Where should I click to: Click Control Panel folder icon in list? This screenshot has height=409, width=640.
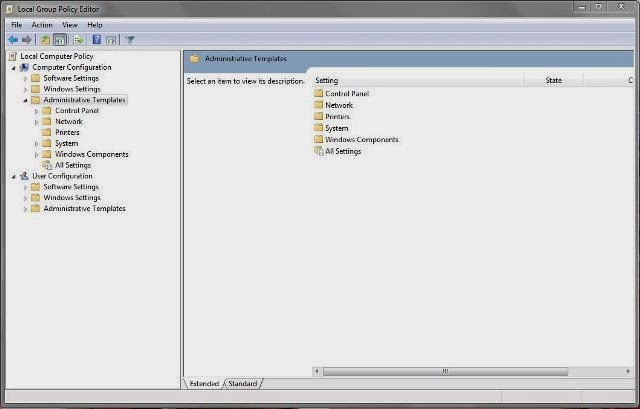click(319, 93)
